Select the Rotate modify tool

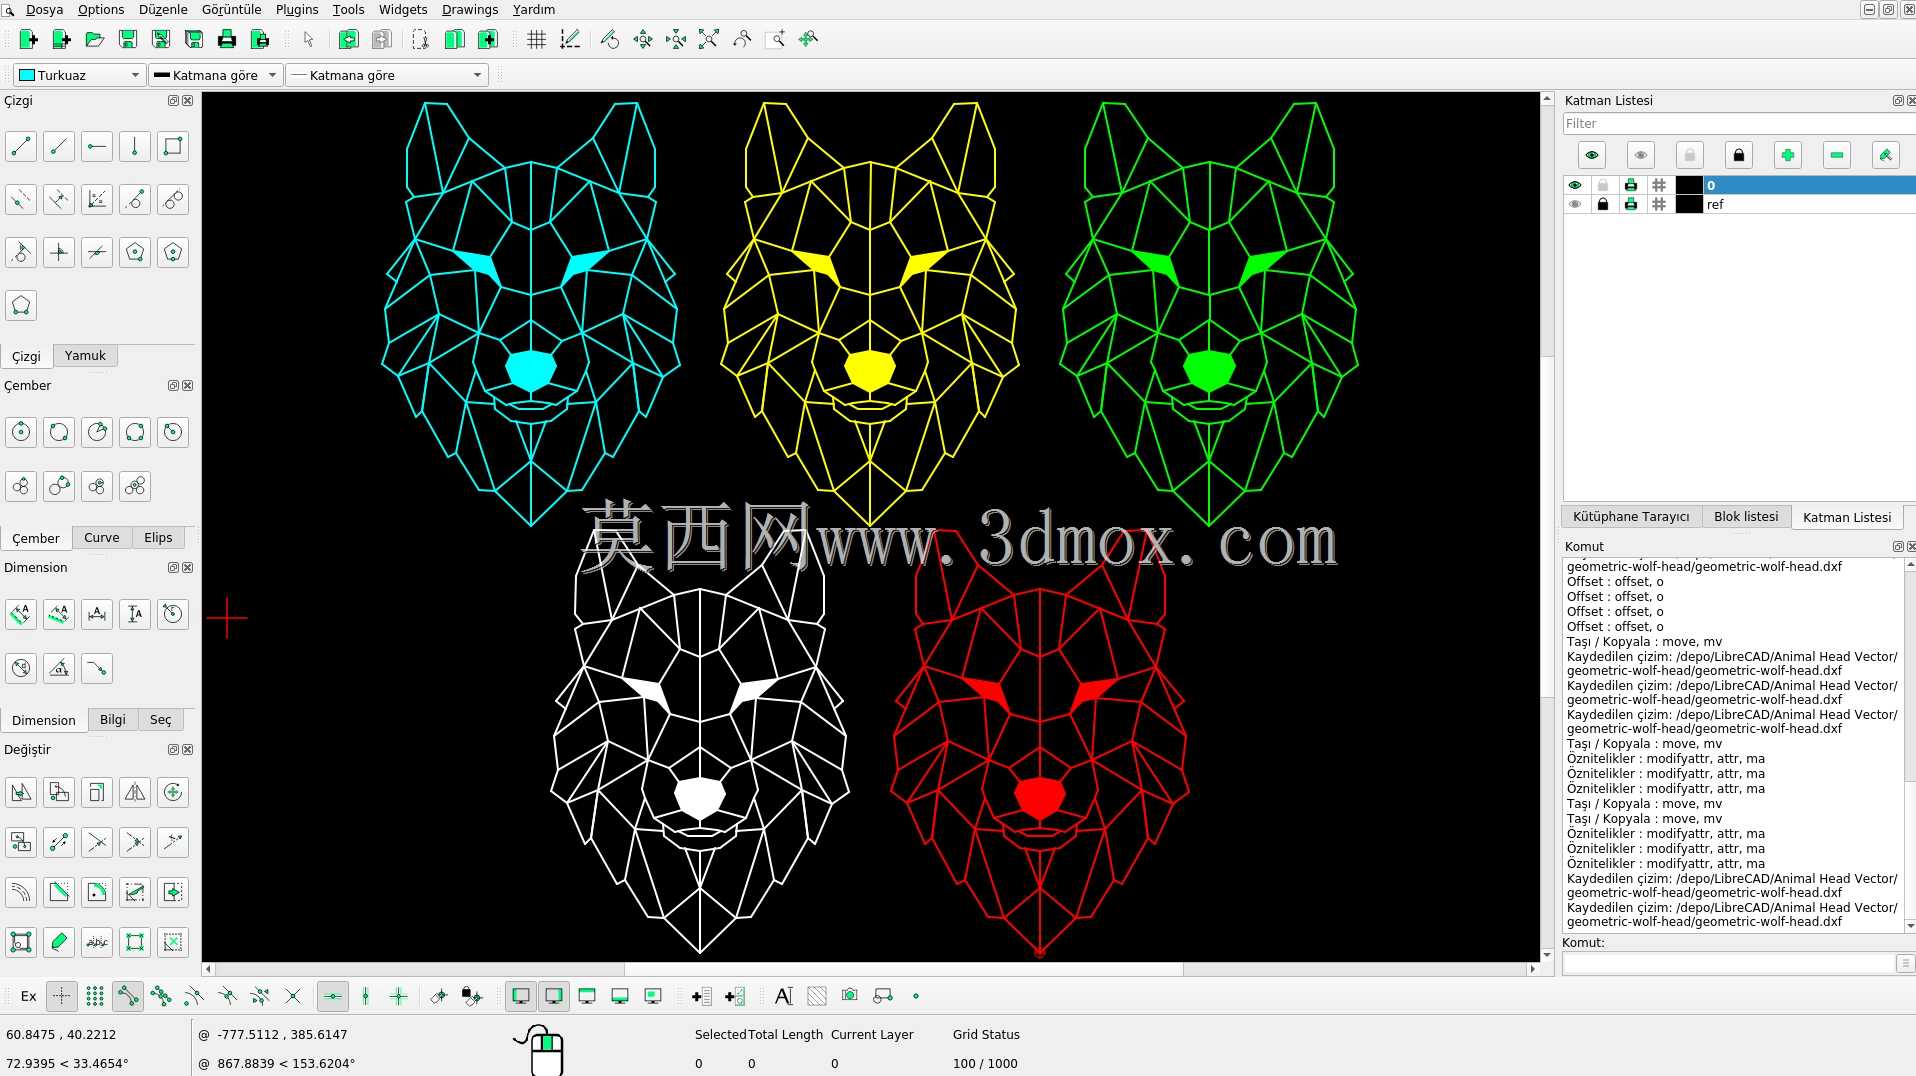click(173, 792)
